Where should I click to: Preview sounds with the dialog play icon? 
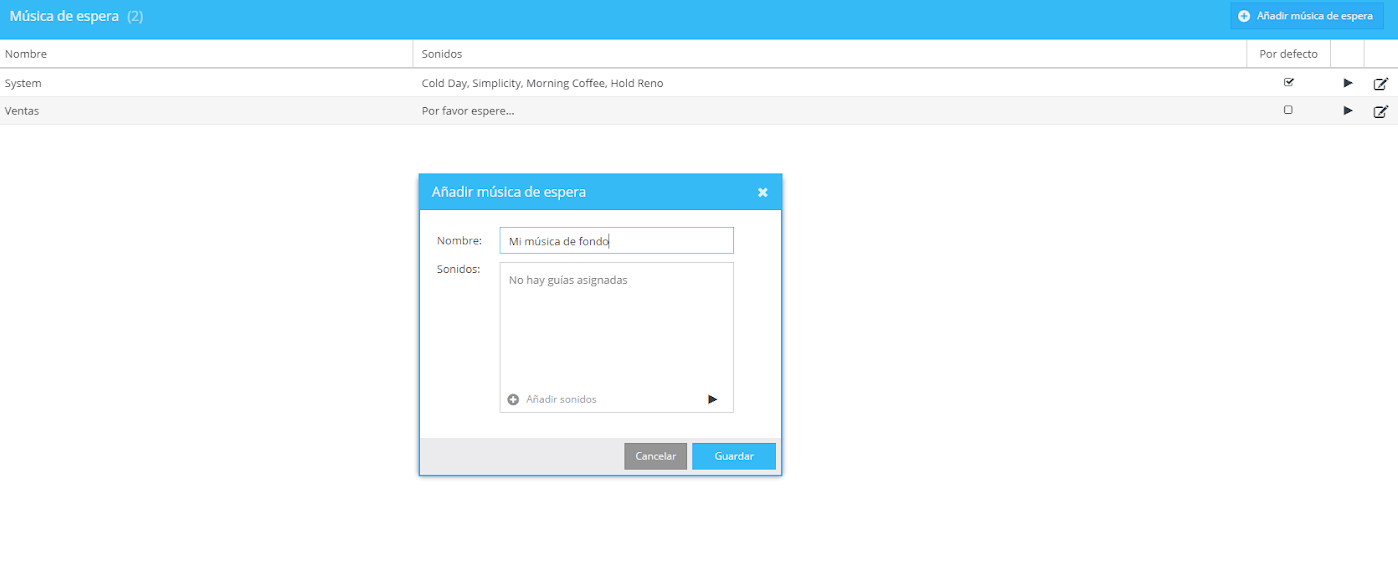click(x=712, y=399)
